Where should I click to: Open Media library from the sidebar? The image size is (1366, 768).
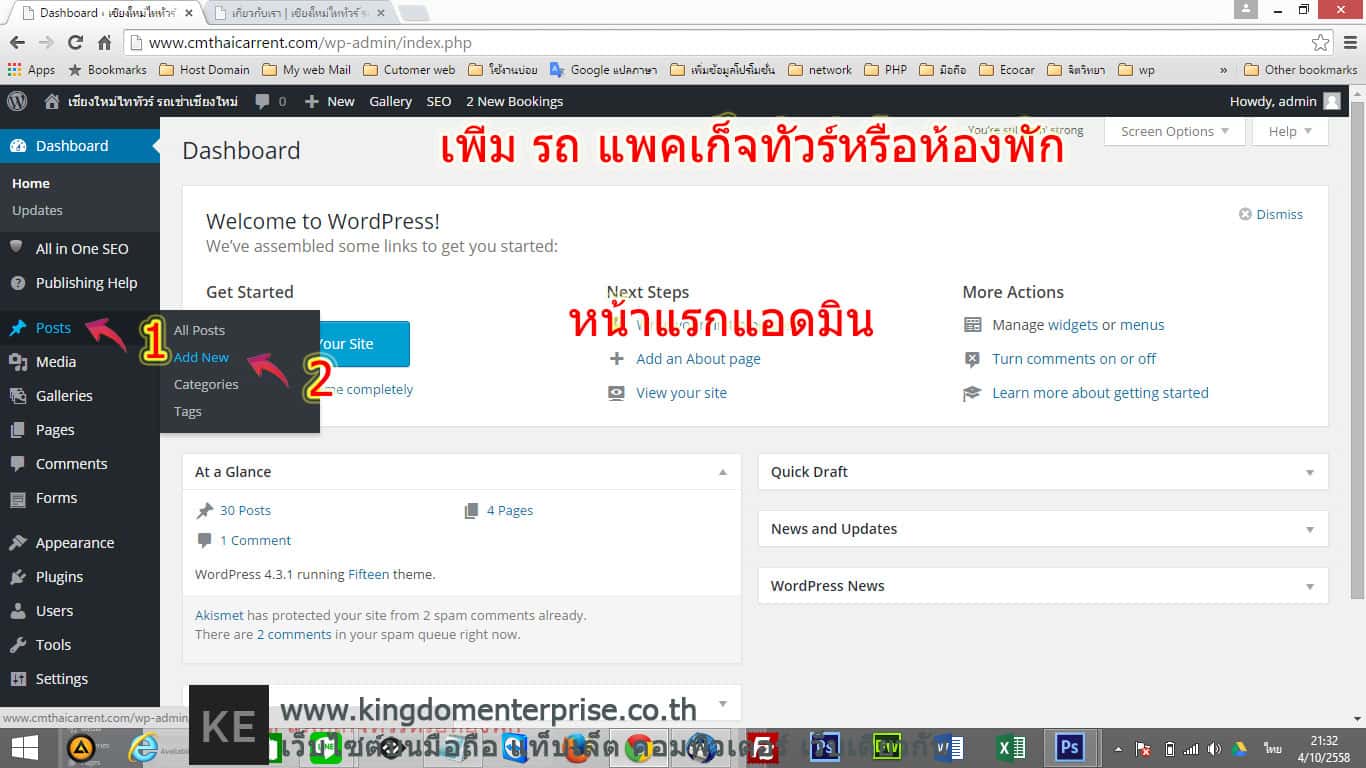pos(55,362)
